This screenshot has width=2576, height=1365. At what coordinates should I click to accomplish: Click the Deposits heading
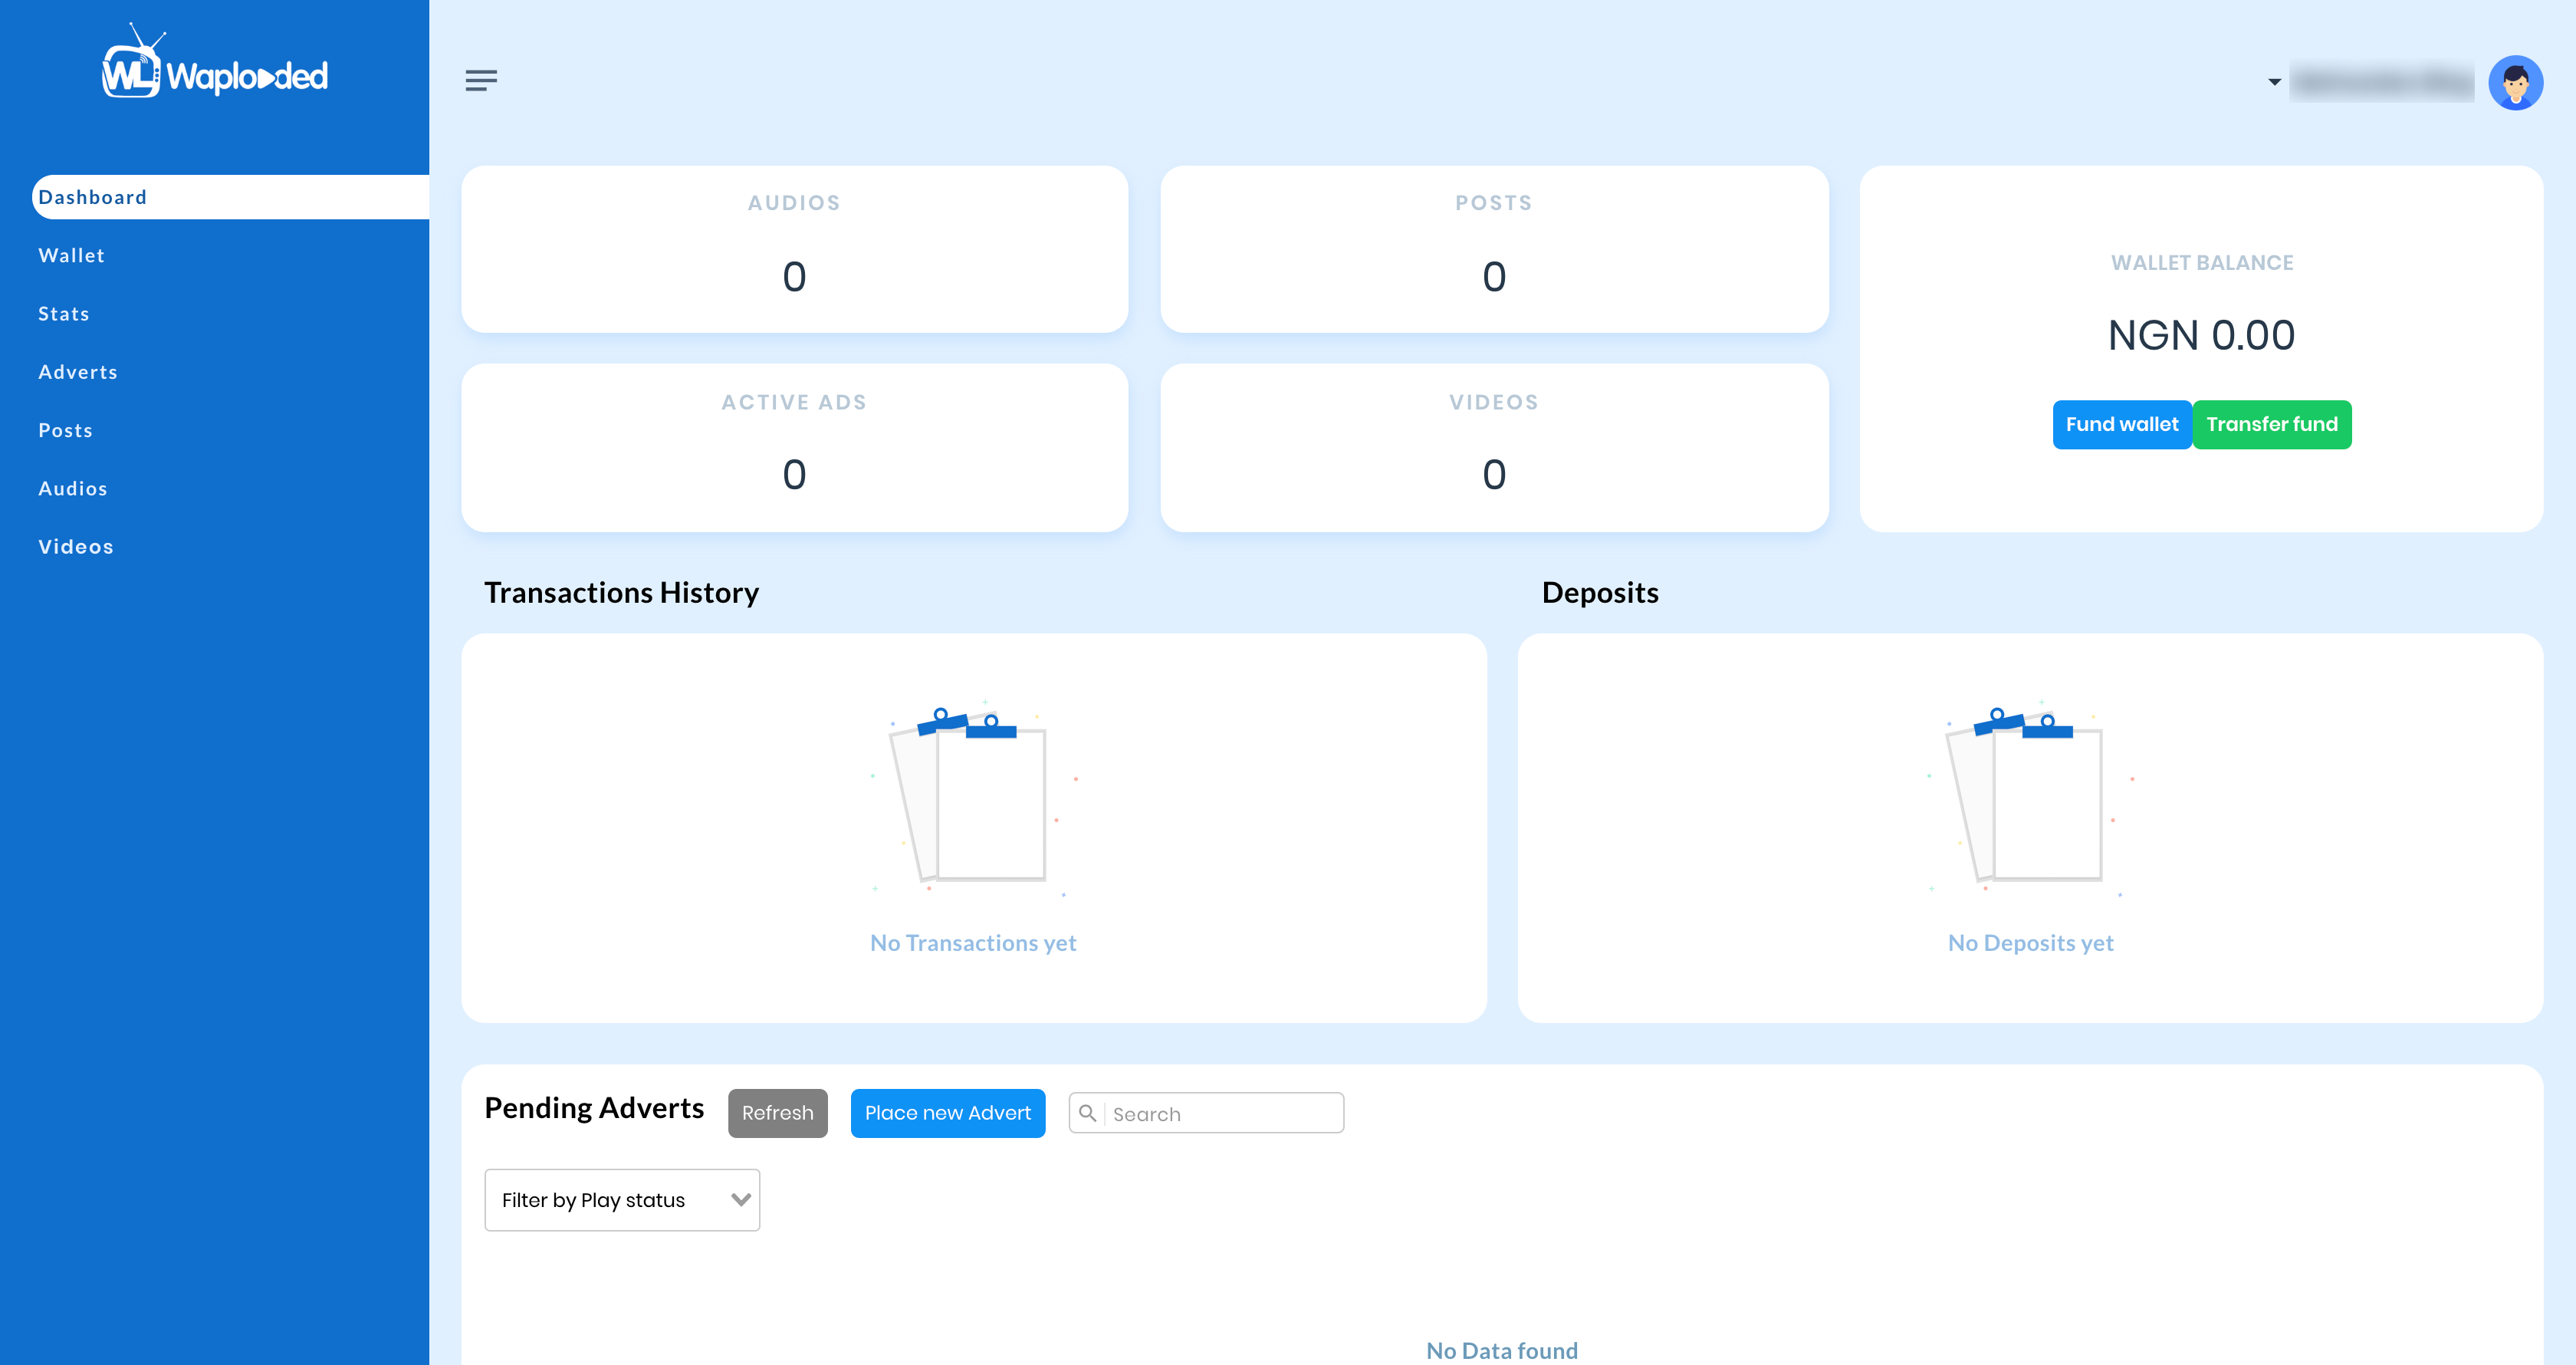pyautogui.click(x=1600, y=593)
